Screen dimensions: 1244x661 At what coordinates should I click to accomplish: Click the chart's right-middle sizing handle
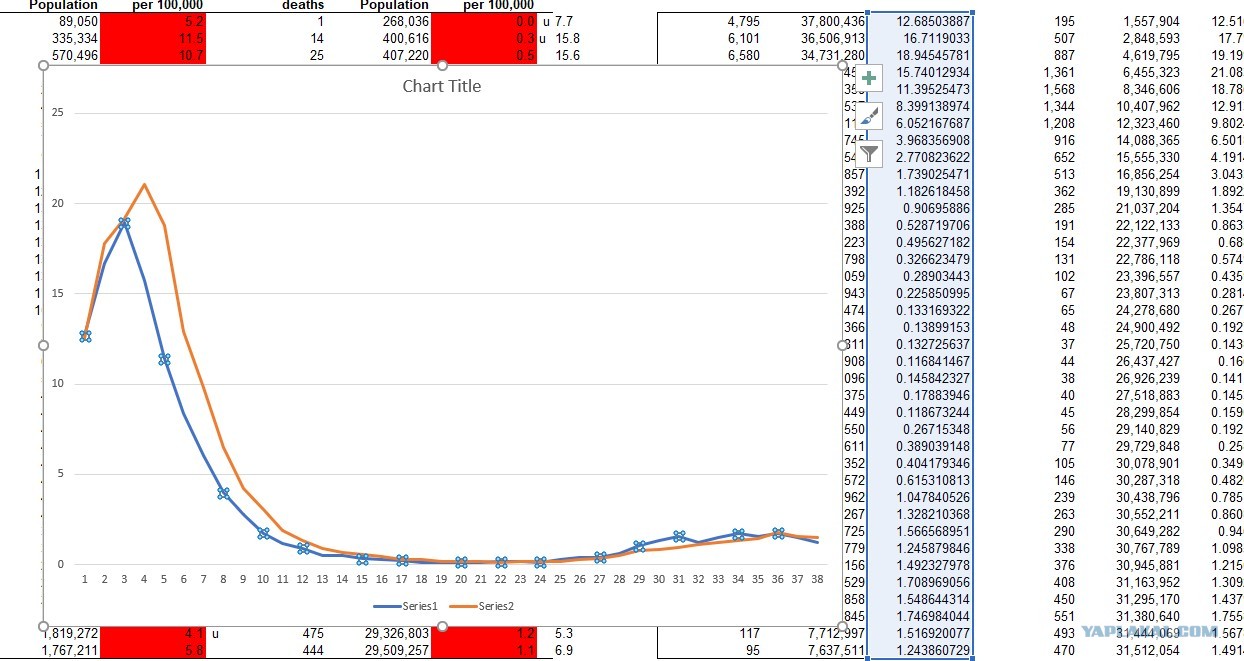[x=842, y=345]
